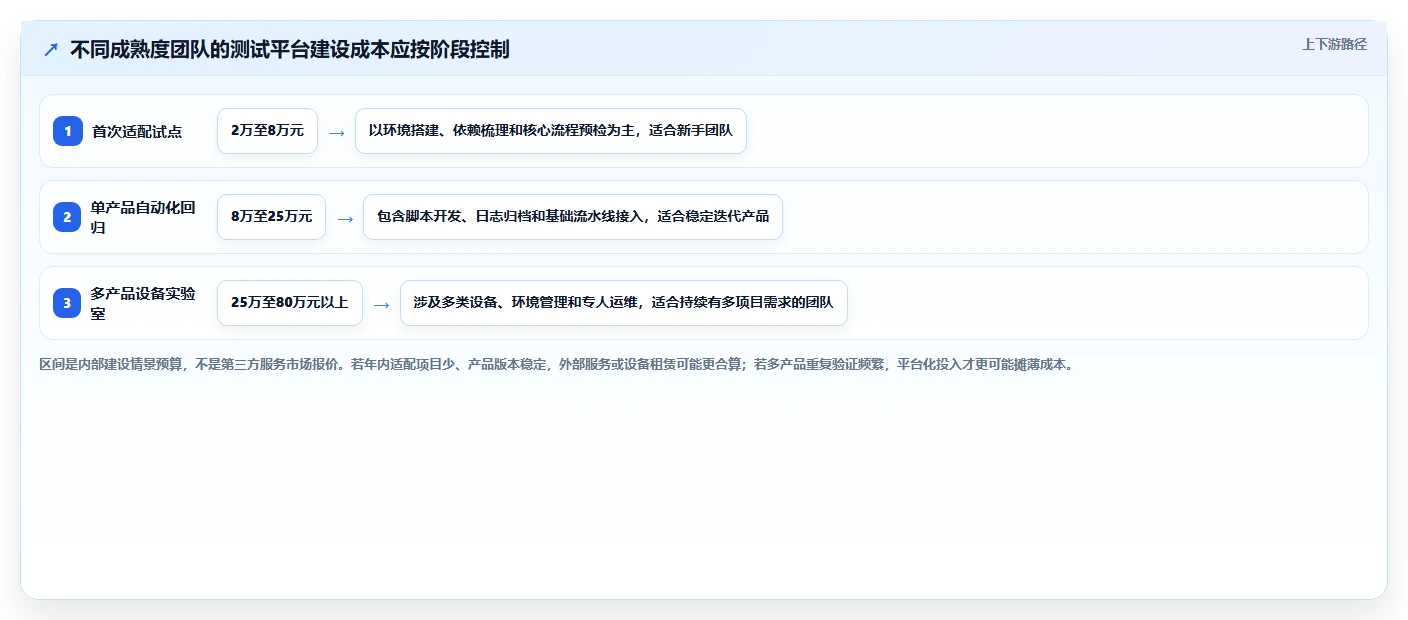Screen dimensions: 1408x620
Task: Select the 单产品自动化回归 stage label
Action: tap(143, 217)
